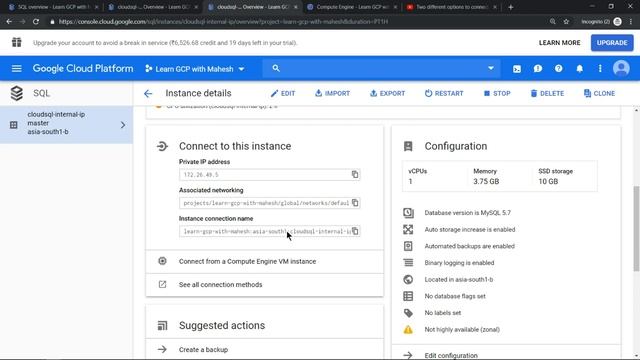The image size is (640, 360).
Task: Open the user account avatar
Action: 621,69
